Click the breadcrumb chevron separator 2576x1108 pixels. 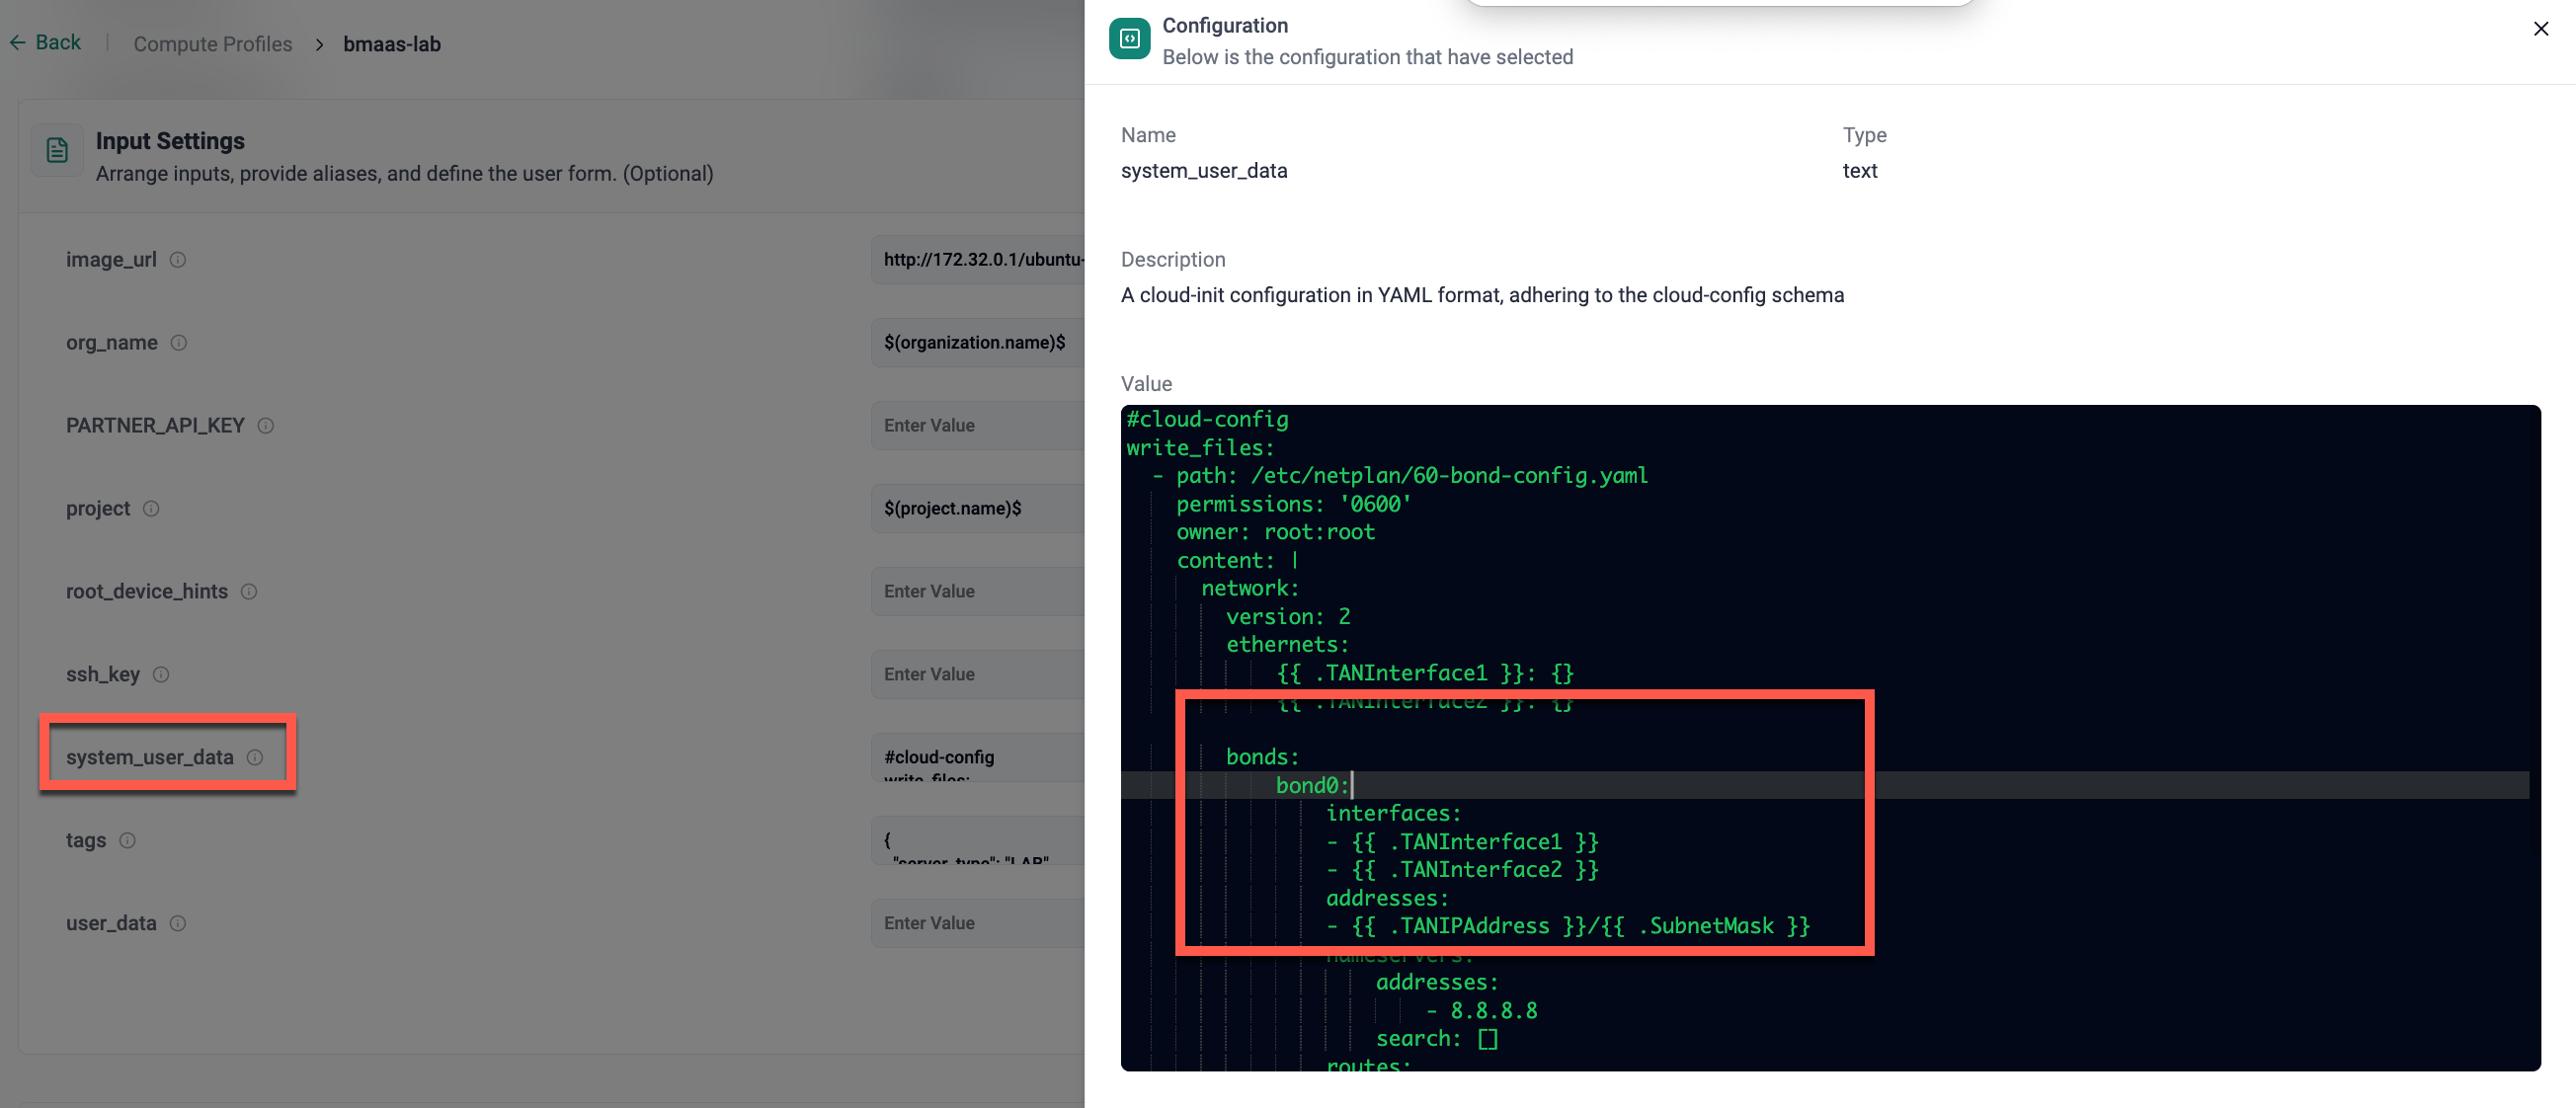pos(319,45)
